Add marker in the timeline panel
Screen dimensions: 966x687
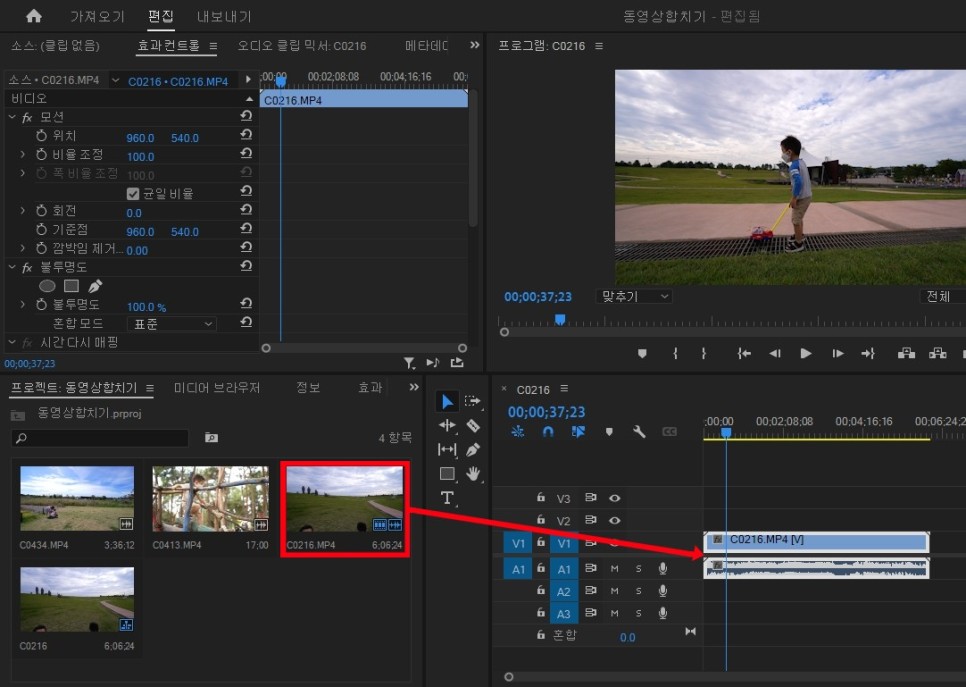coord(609,432)
